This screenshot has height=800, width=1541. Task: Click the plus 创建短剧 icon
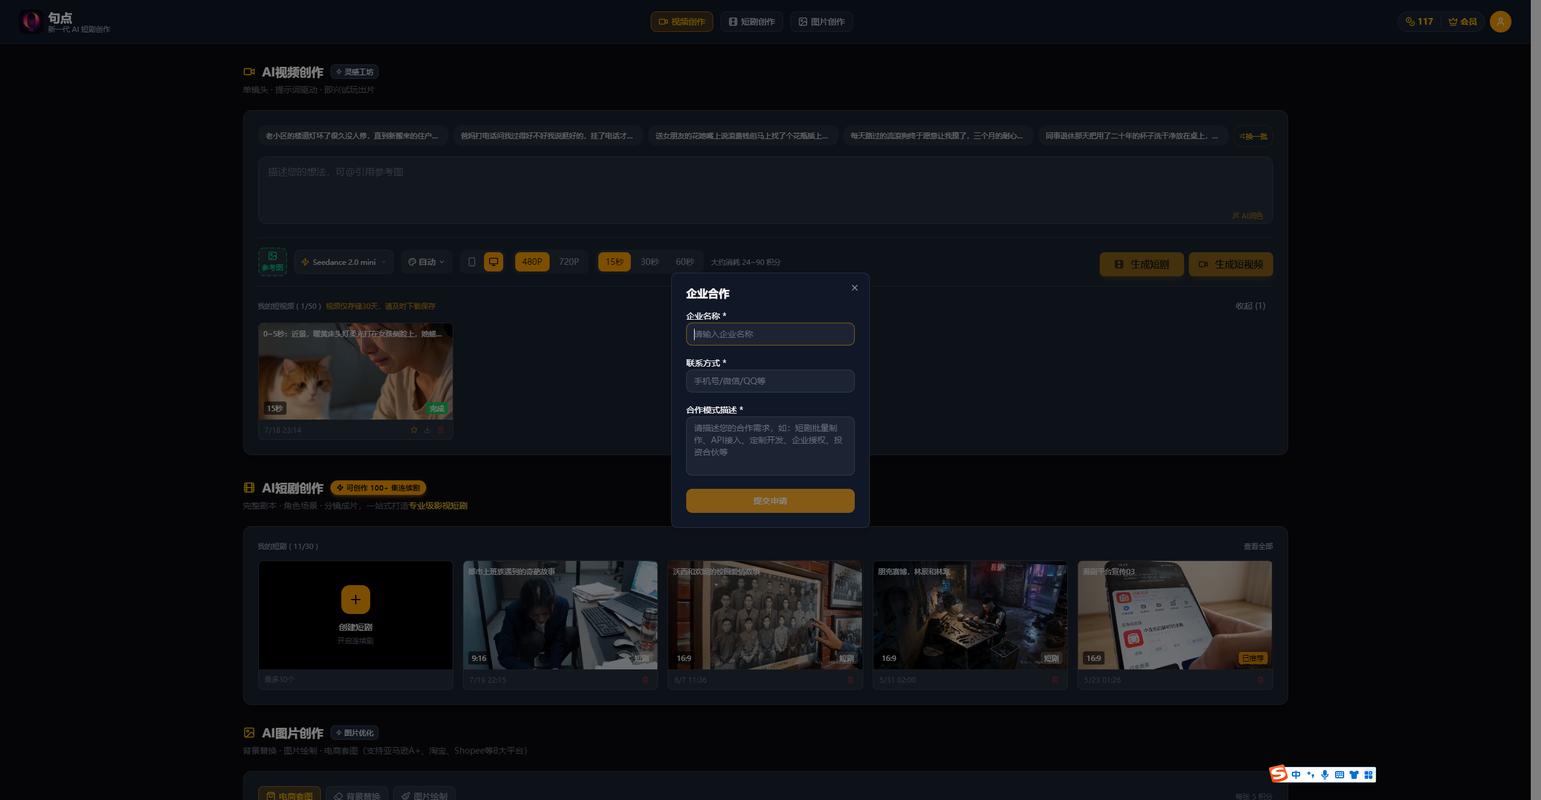click(x=355, y=599)
